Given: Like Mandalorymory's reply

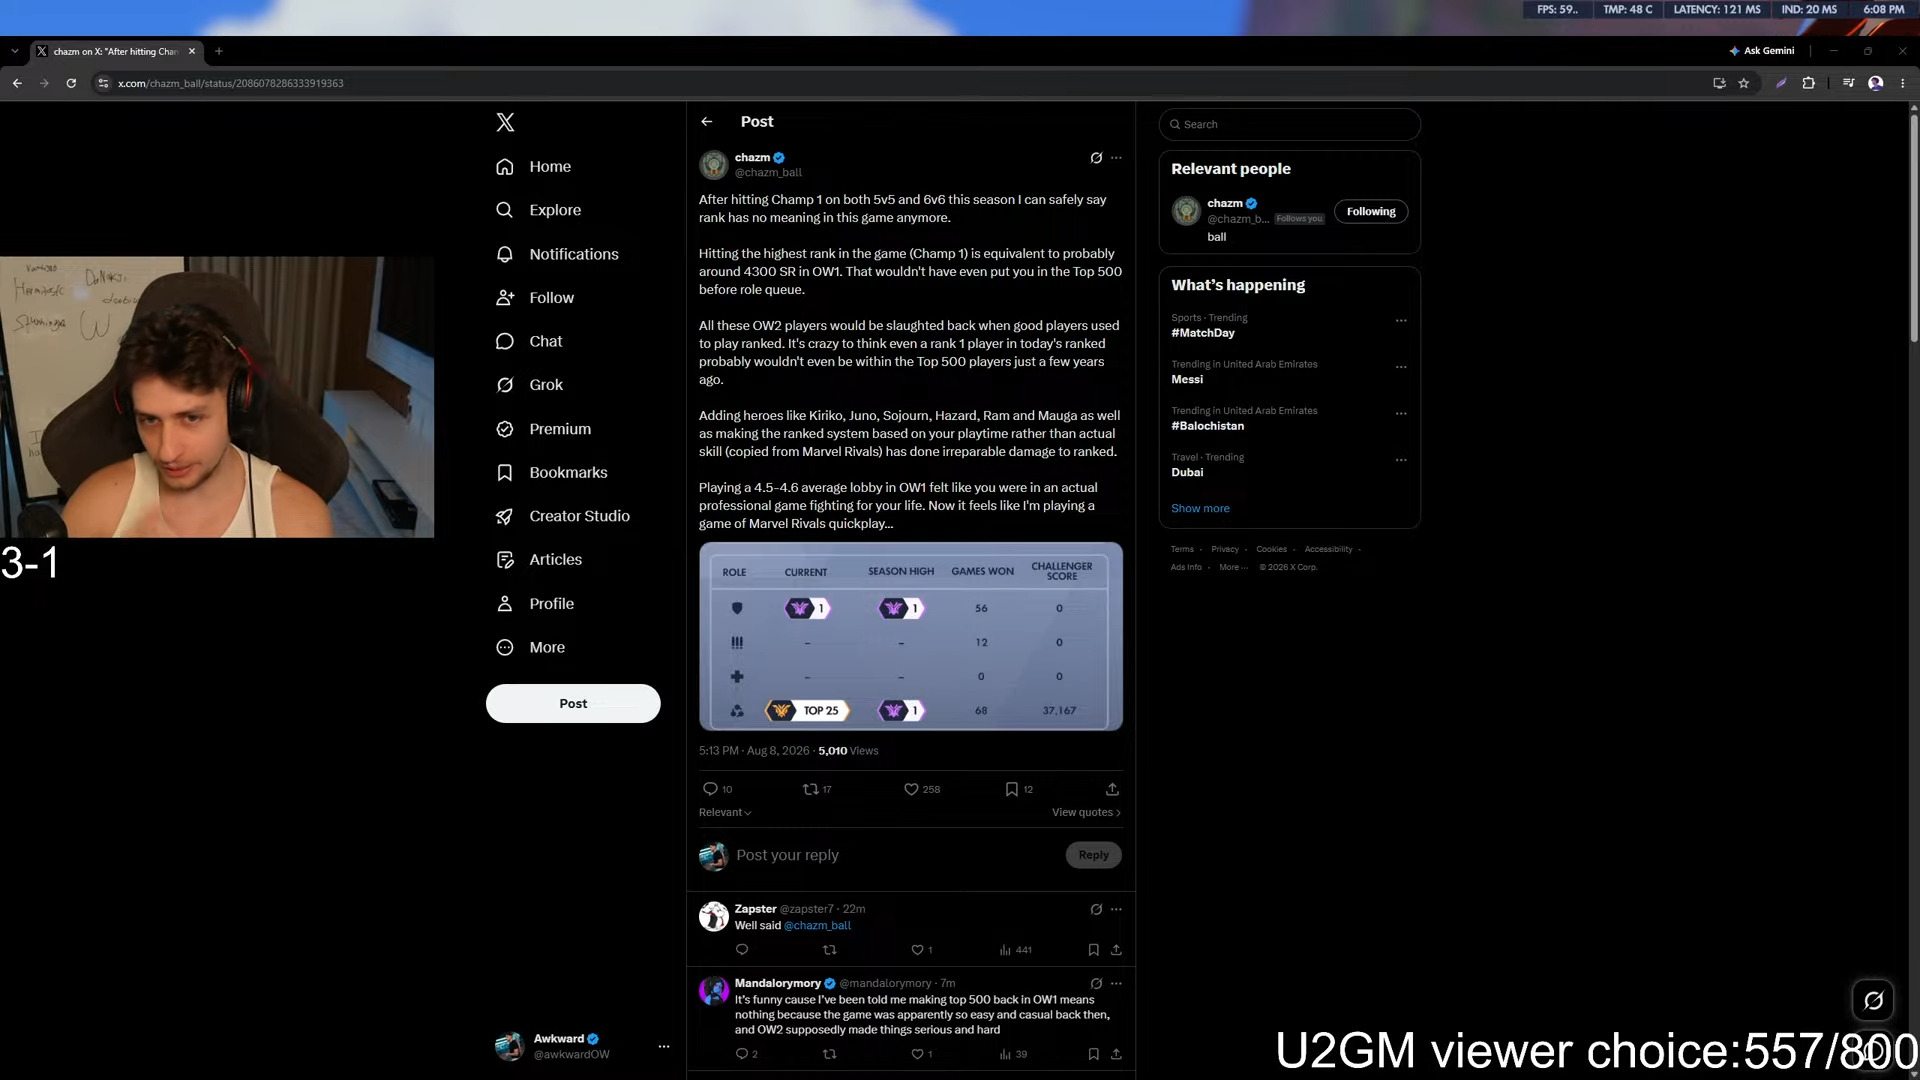Looking at the screenshot, I should [917, 1054].
